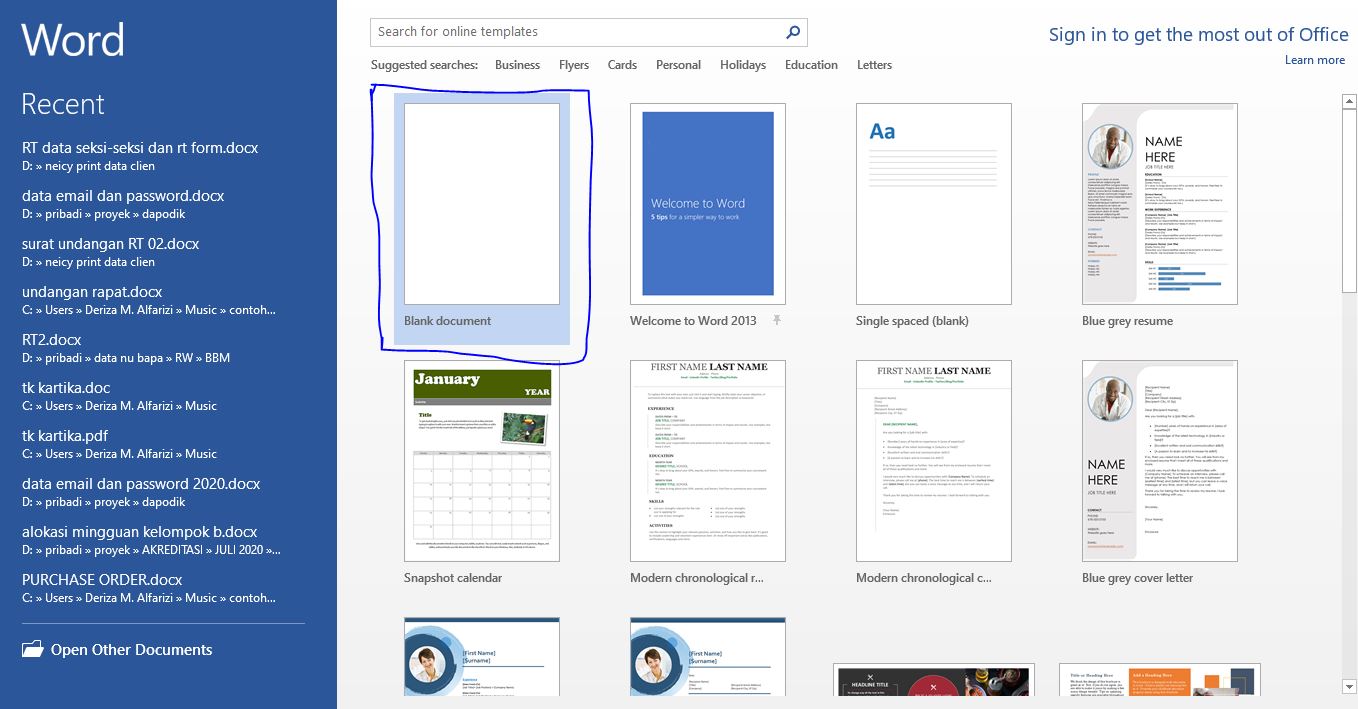Open Other Documents
The image size is (1358, 709).
[117, 650]
